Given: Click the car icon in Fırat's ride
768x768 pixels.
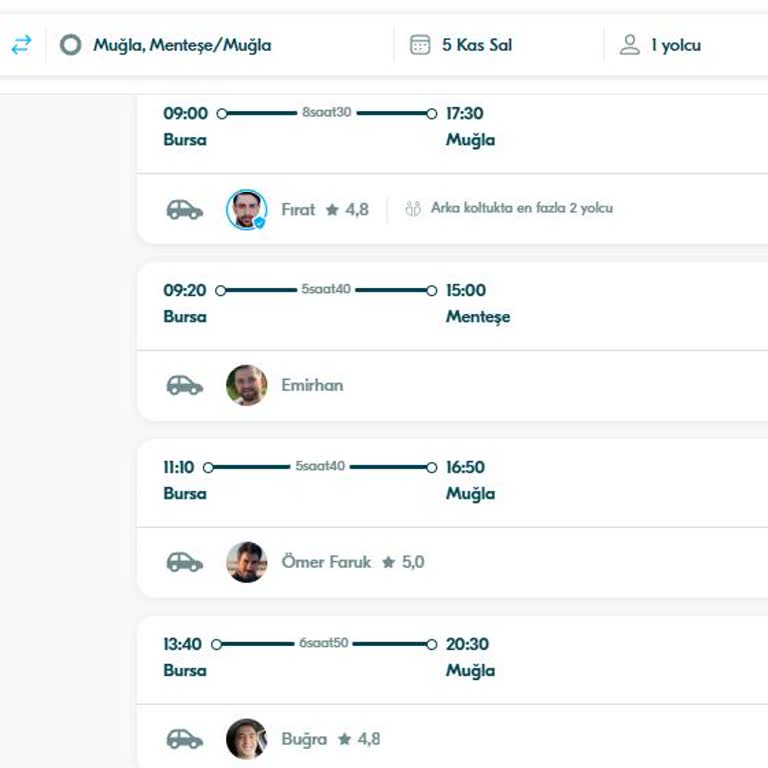Looking at the screenshot, I should pyautogui.click(x=184, y=209).
